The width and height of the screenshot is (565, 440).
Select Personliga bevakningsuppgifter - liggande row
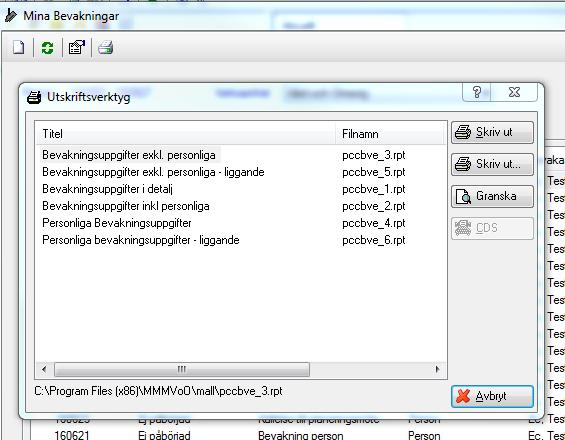pyautogui.click(x=223, y=240)
